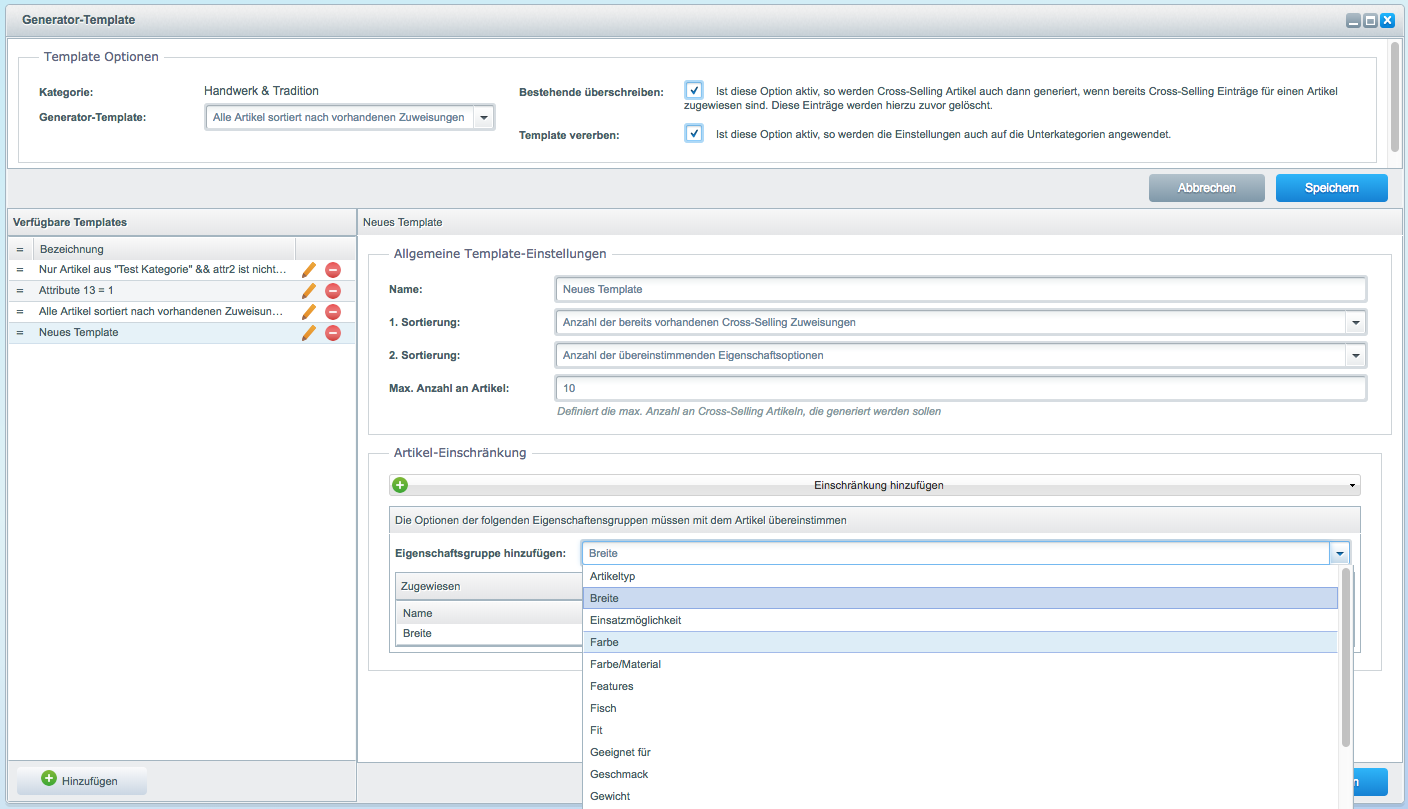This screenshot has width=1408, height=809.
Task: Choose 'Fisch' from the dropdown list
Action: point(960,708)
